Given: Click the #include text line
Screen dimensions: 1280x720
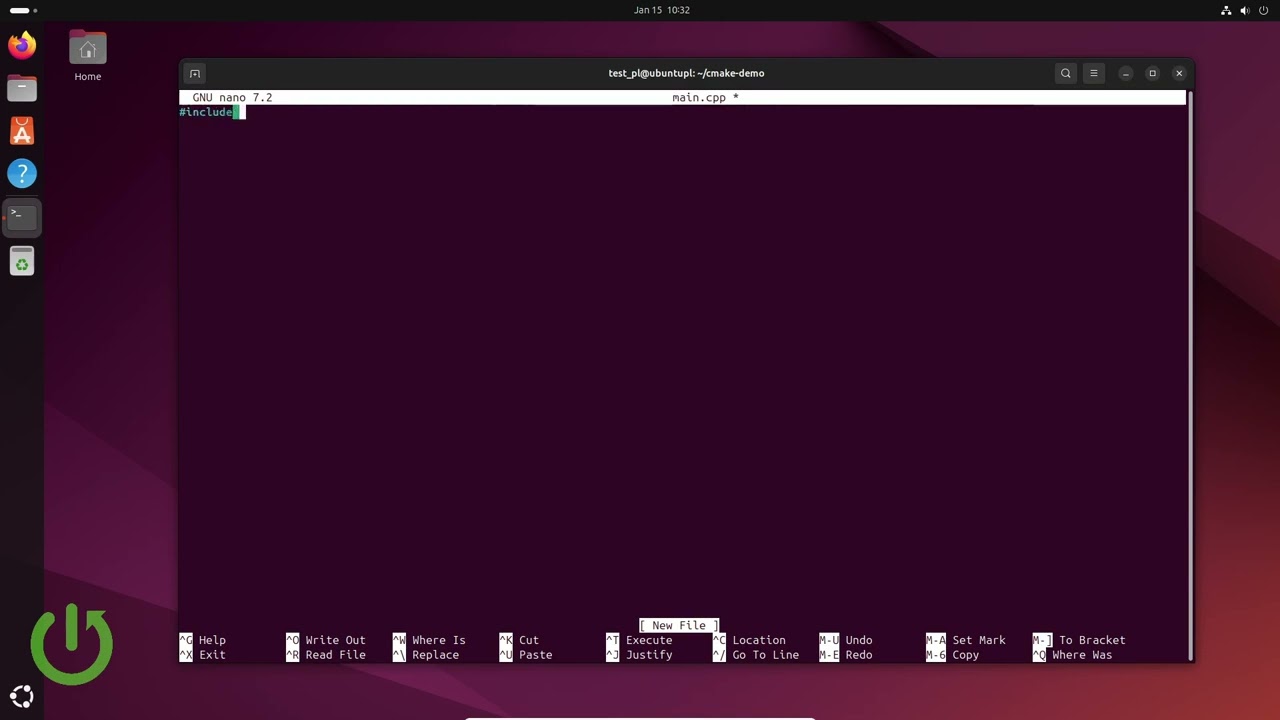Looking at the screenshot, I should click(206, 112).
